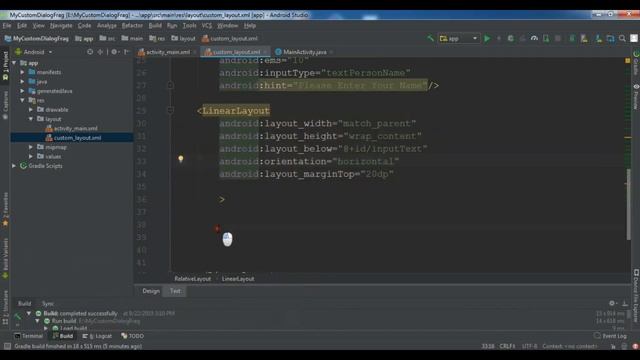Click the CRLF line separator indicator
Viewport: 640px width, 360px height.
[x=507, y=346]
